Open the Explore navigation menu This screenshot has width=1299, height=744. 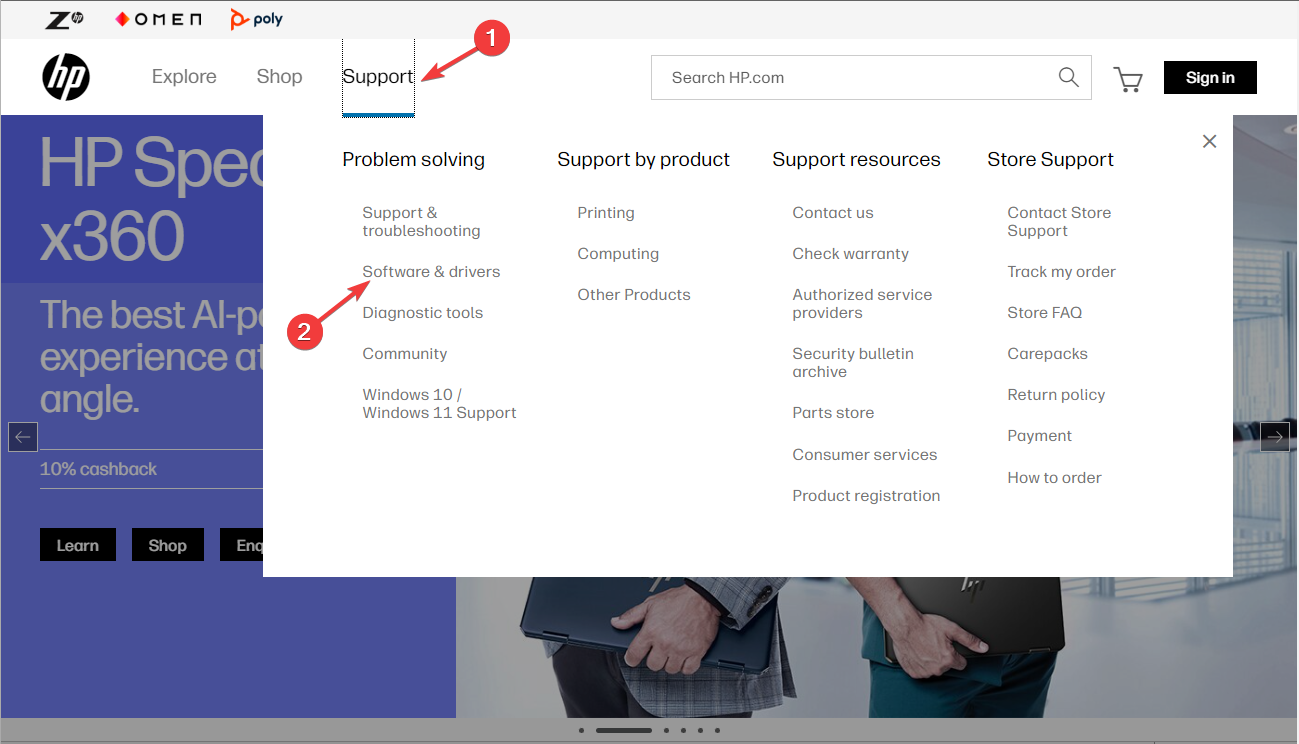click(184, 77)
